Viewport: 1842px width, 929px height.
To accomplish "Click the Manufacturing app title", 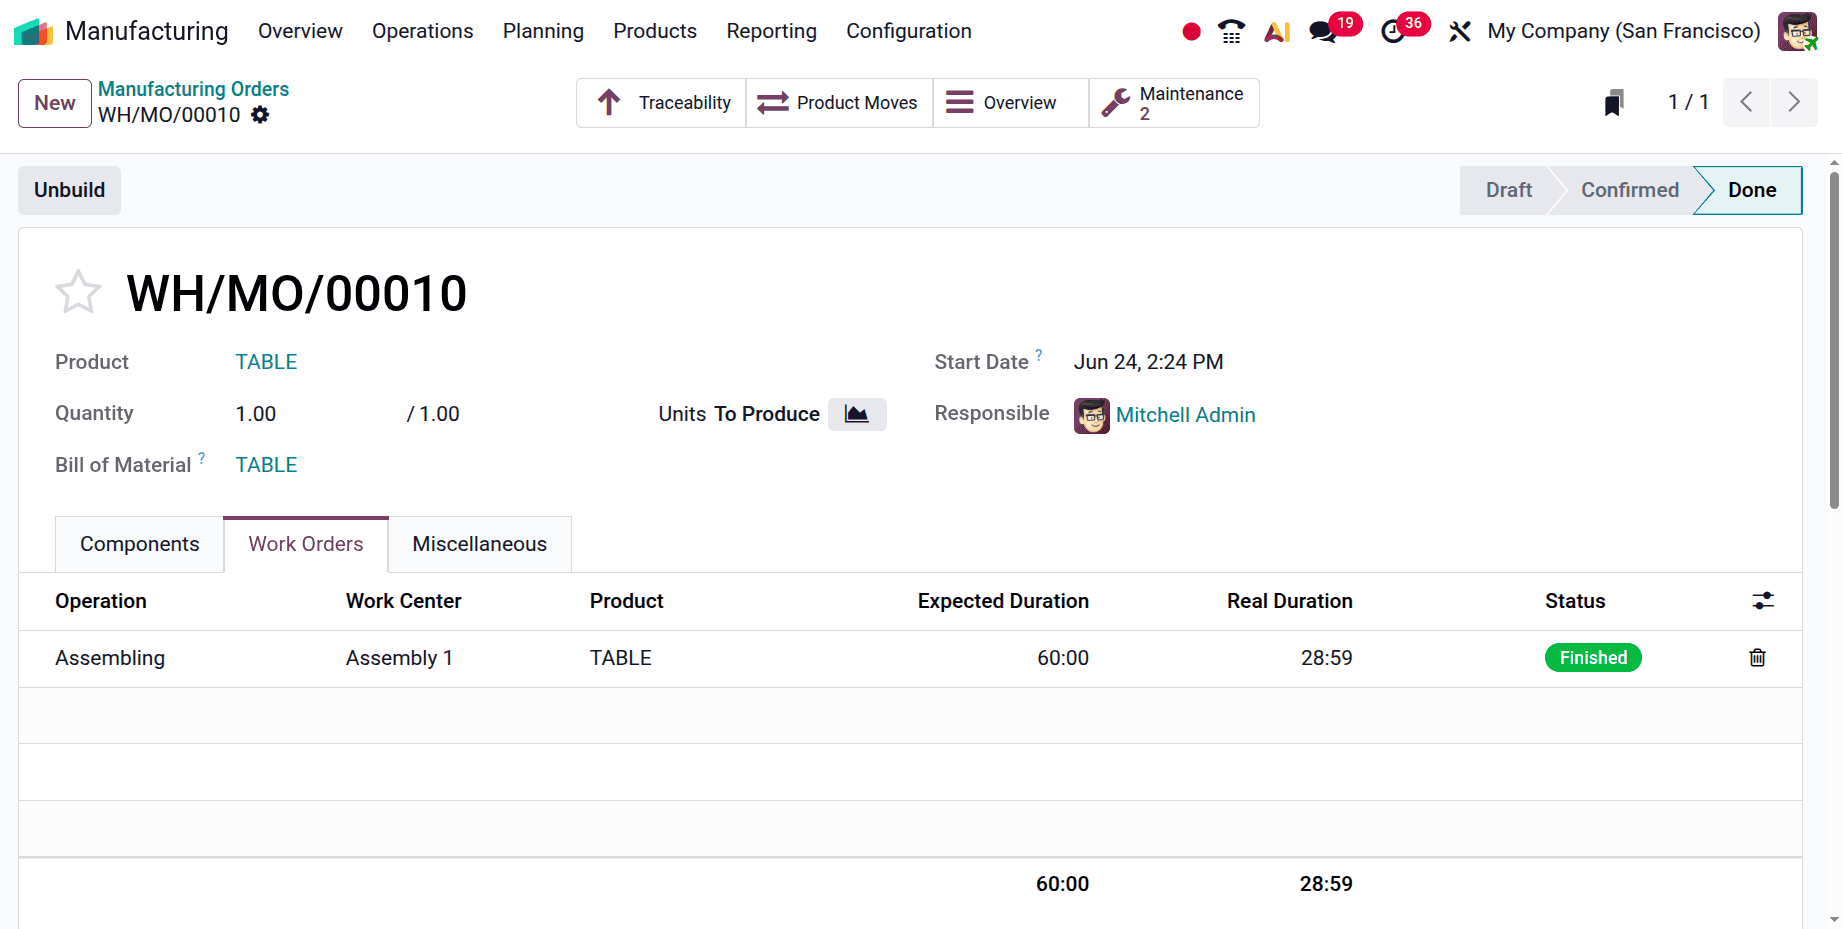I will pyautogui.click(x=147, y=31).
